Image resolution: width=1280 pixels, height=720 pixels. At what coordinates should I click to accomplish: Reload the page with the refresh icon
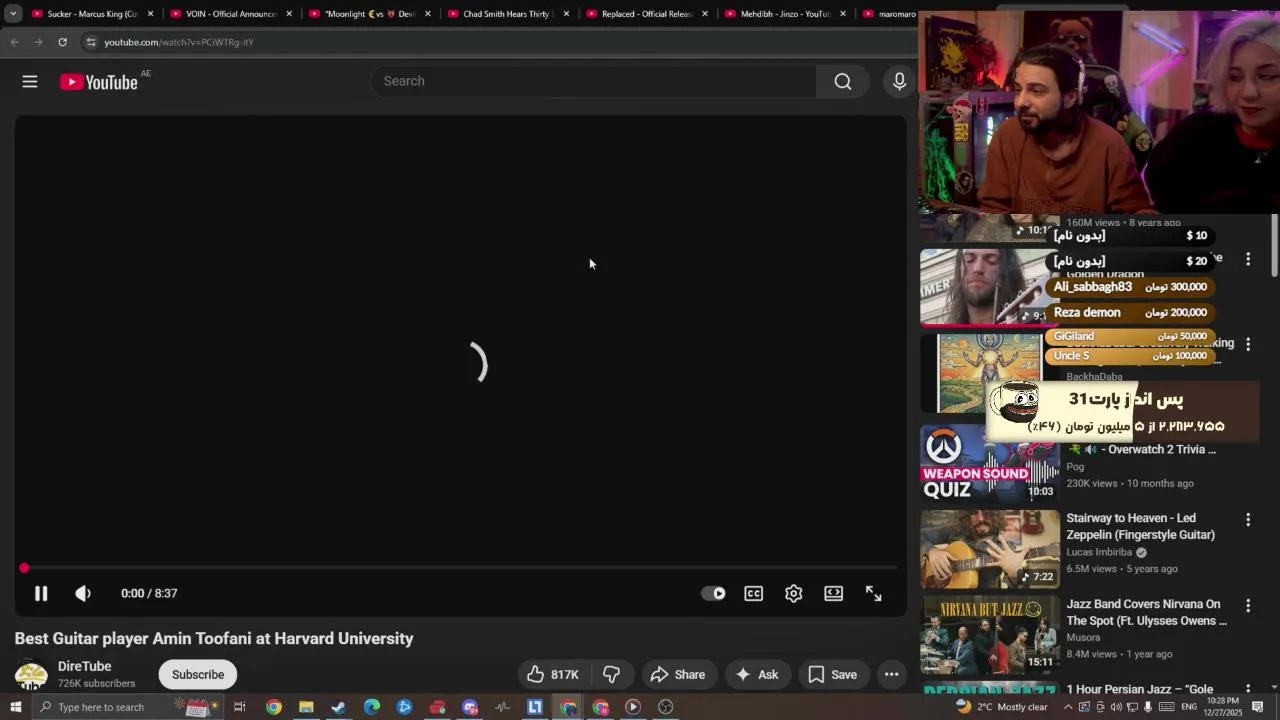(62, 42)
